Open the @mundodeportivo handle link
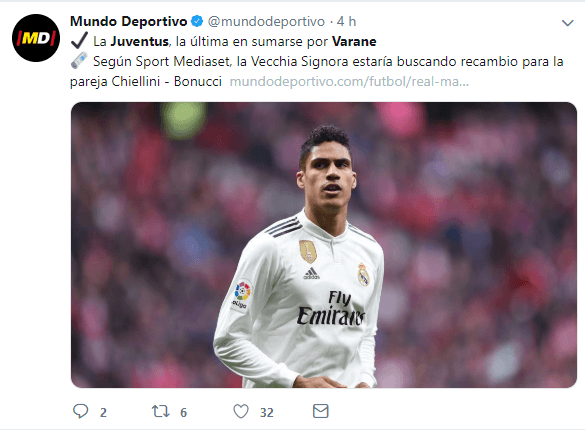This screenshot has width=585, height=432. [266, 22]
